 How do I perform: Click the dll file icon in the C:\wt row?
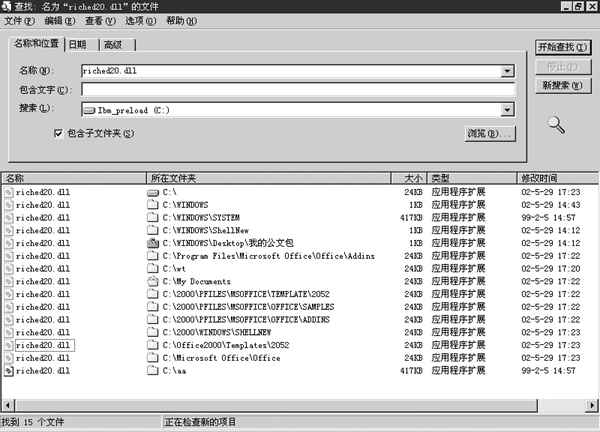tap(8, 269)
